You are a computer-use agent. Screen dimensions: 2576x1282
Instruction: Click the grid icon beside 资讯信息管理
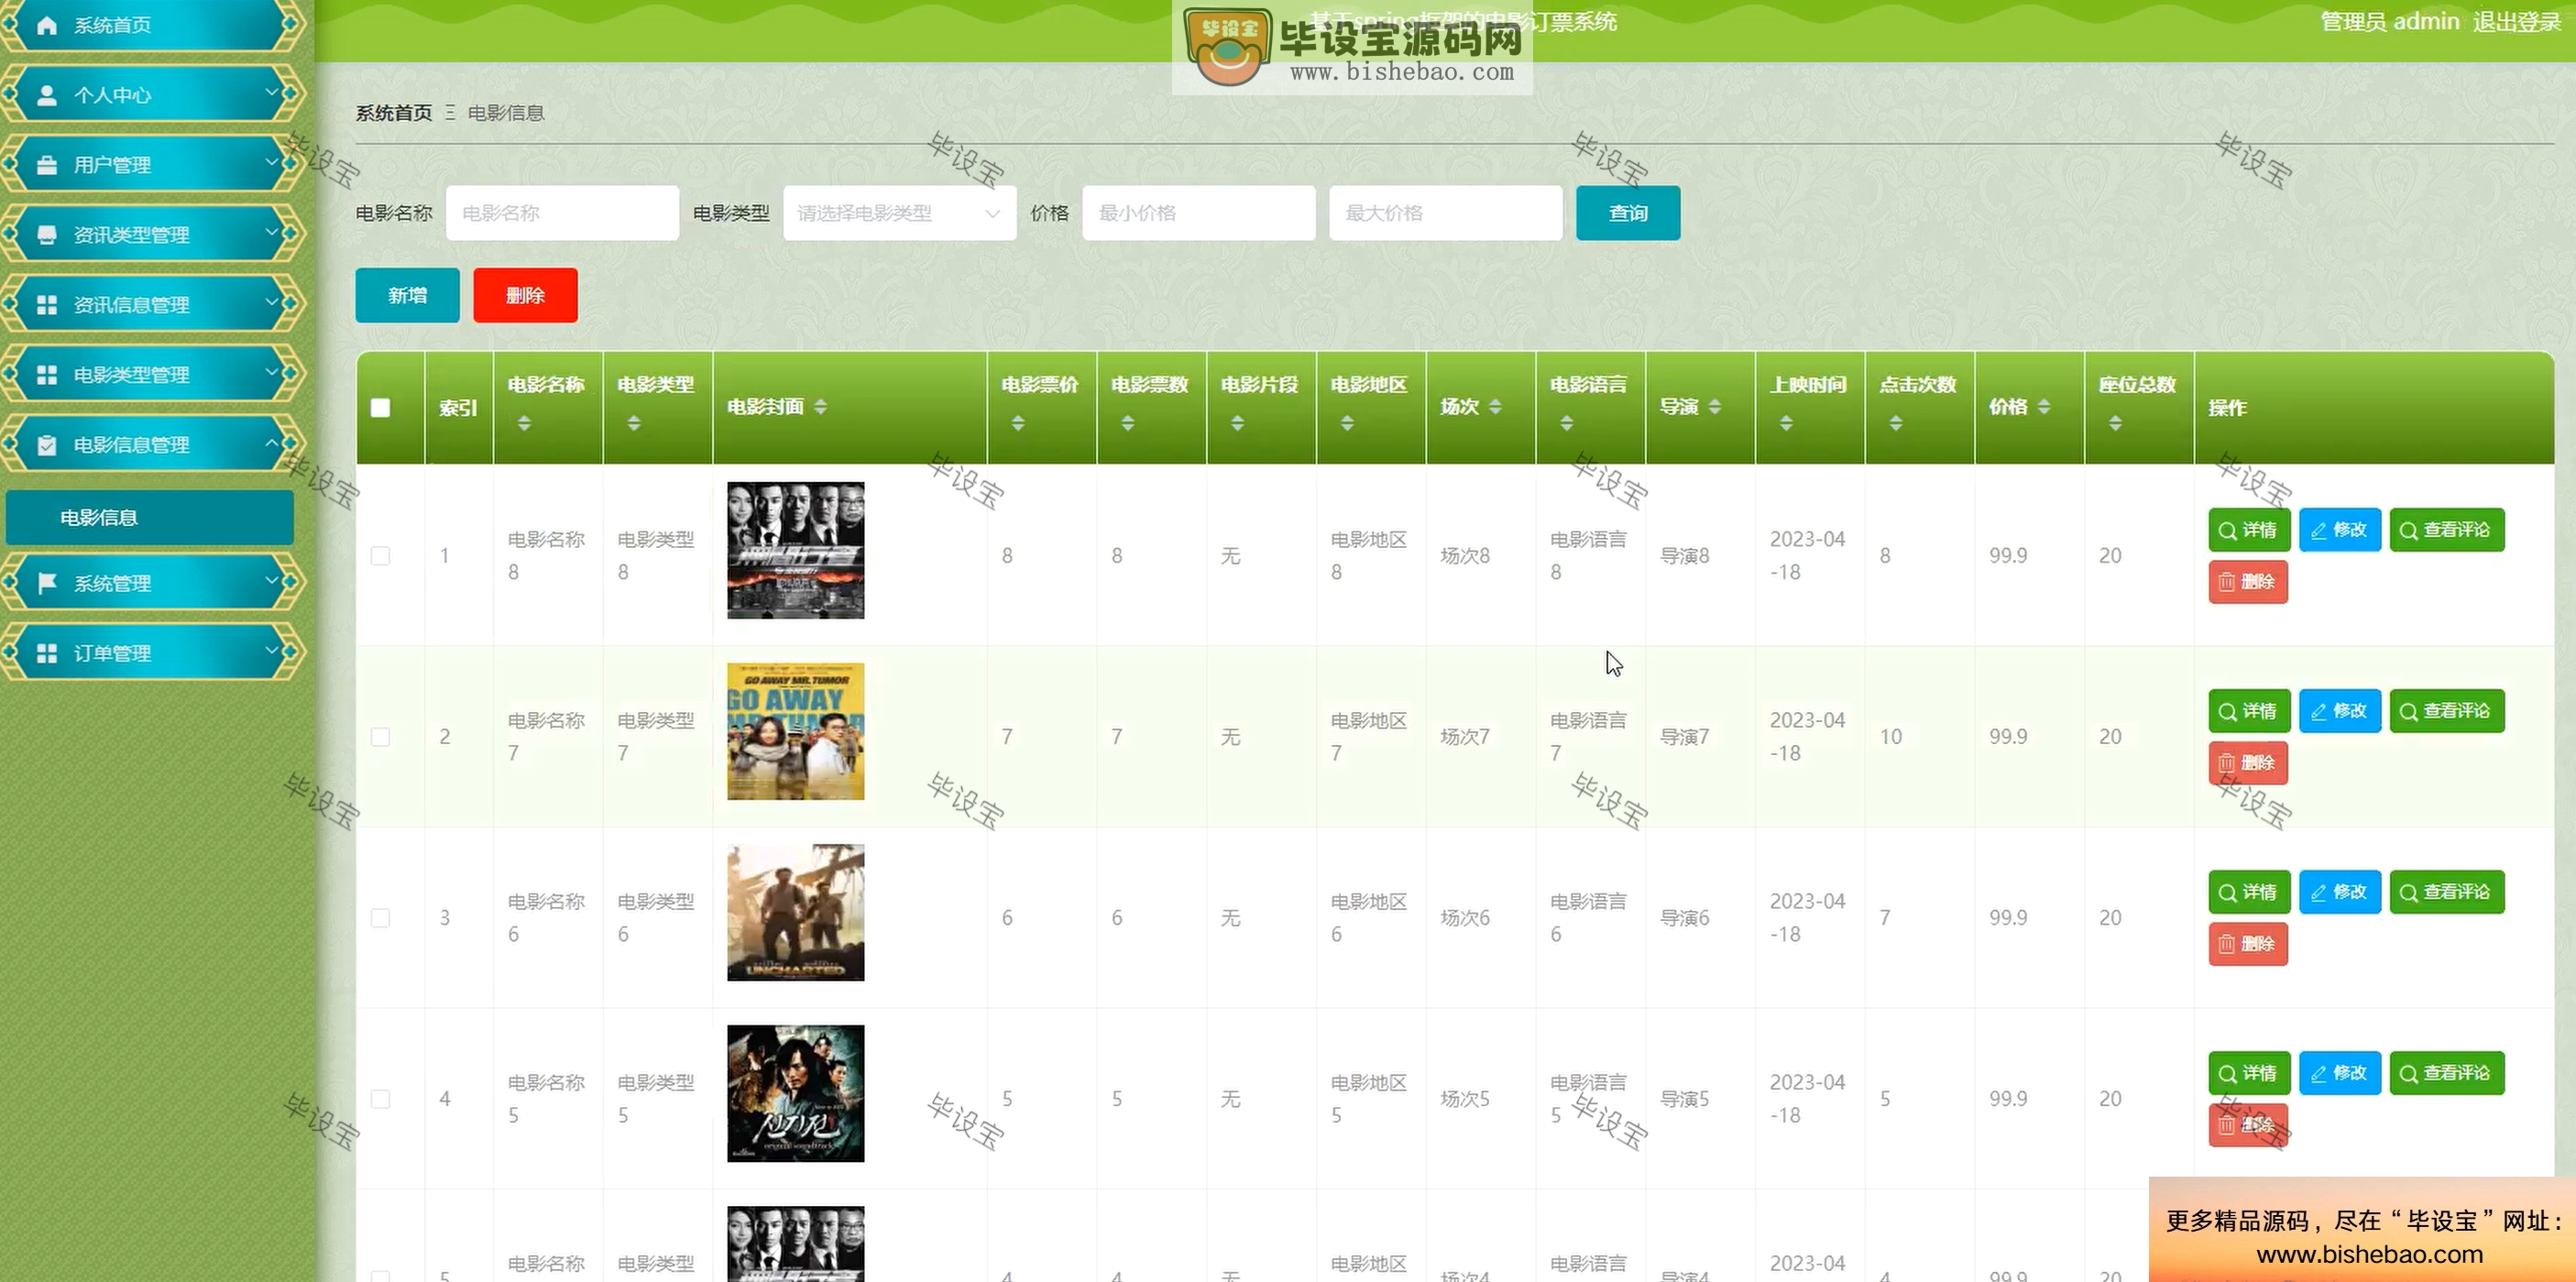[x=46, y=305]
